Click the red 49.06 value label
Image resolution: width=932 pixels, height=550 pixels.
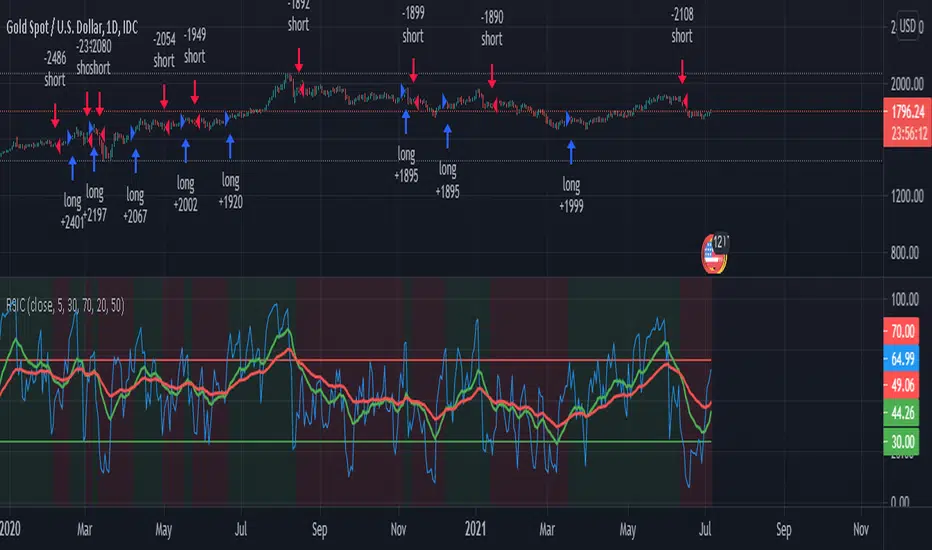(x=901, y=386)
